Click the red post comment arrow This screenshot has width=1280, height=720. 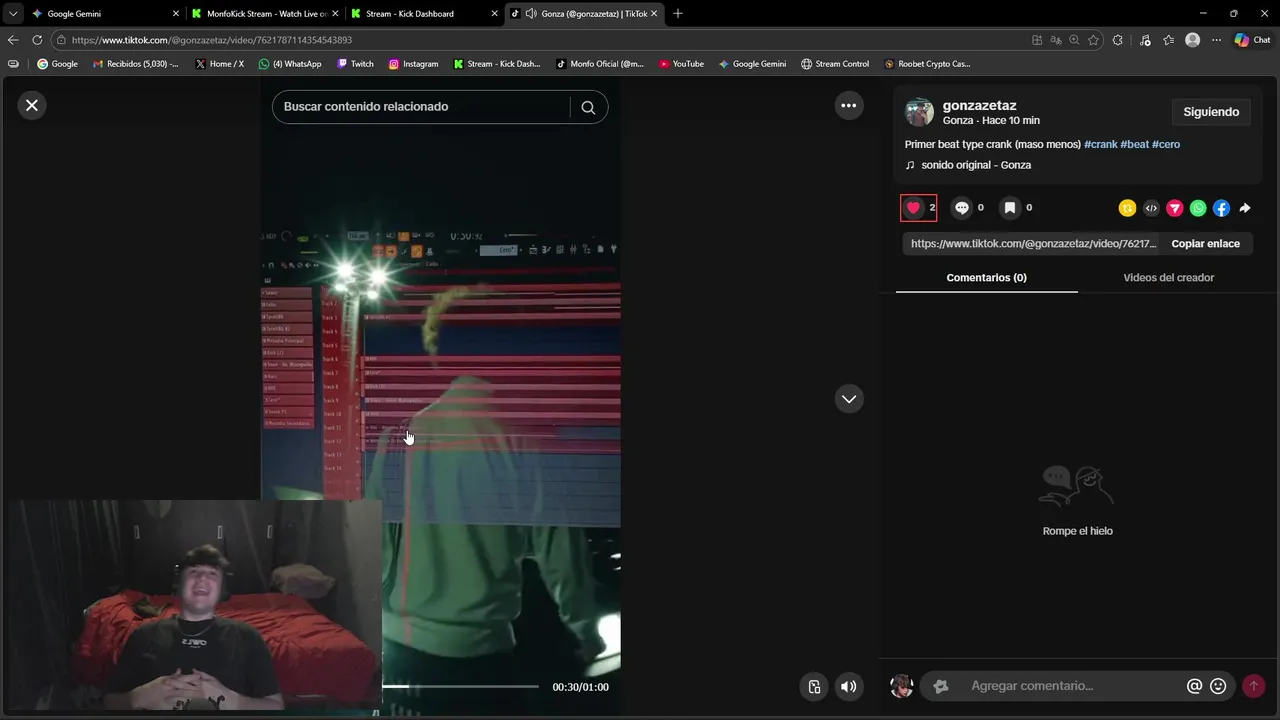pyautogui.click(x=1253, y=686)
